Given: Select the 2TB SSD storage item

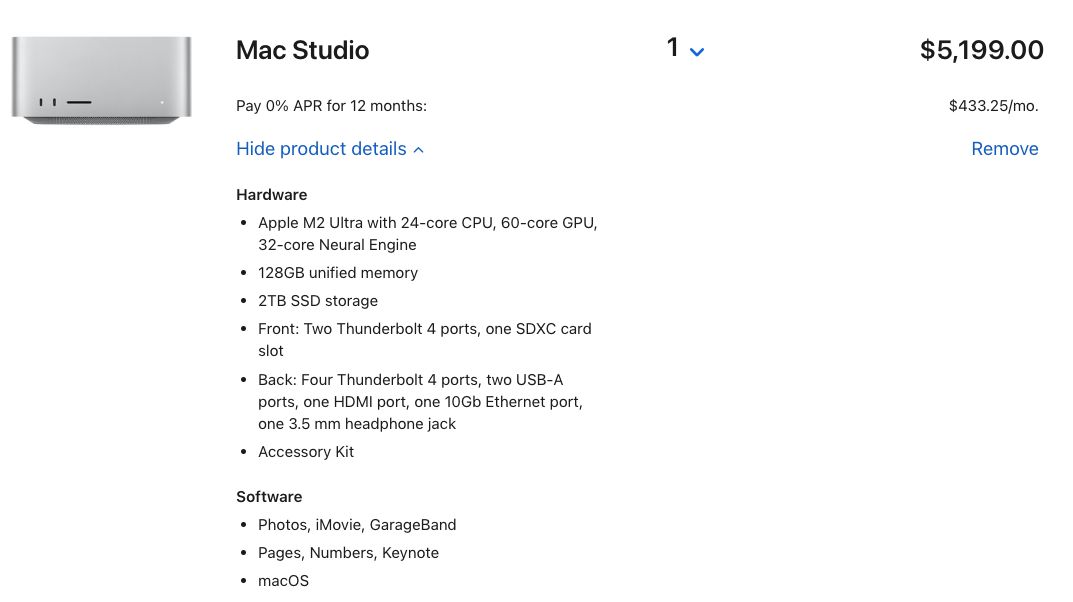Looking at the screenshot, I should [x=318, y=300].
